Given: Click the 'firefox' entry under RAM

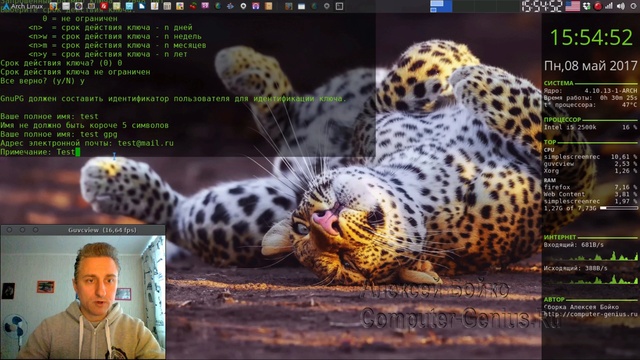Looking at the screenshot, I should 557,187.
